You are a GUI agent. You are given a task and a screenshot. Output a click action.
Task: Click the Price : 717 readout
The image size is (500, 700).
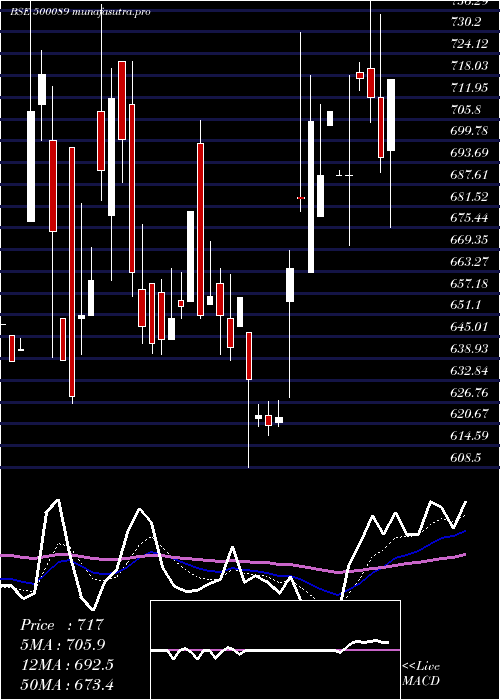pyautogui.click(x=62, y=625)
